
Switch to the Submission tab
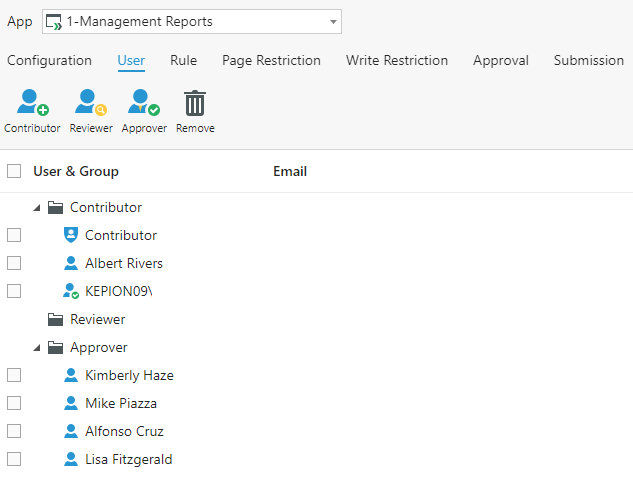589,61
